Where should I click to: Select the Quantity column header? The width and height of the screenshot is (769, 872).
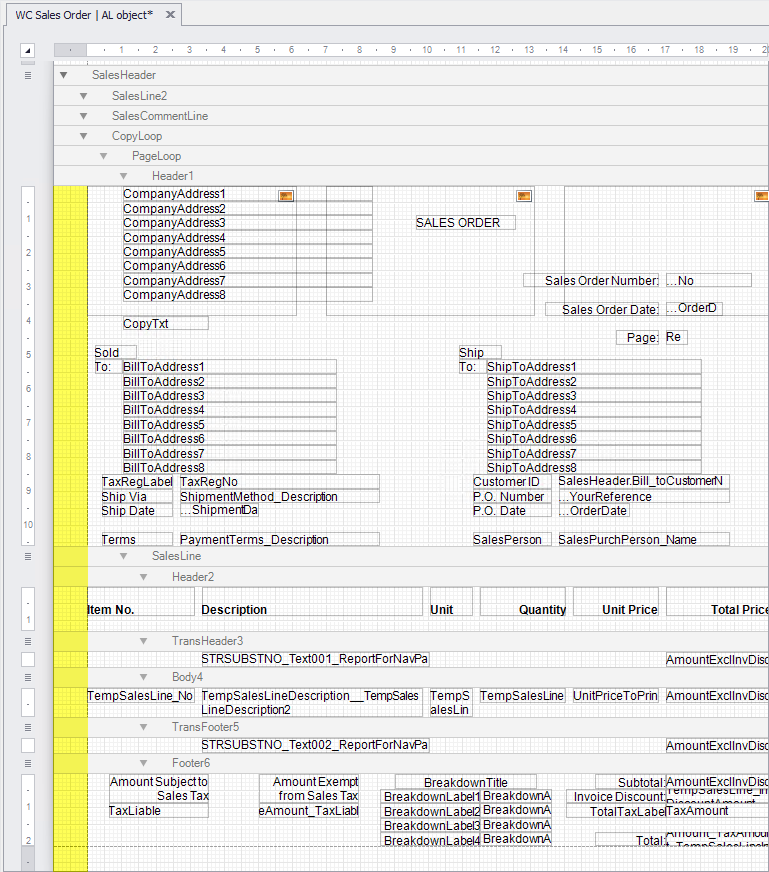click(x=523, y=602)
